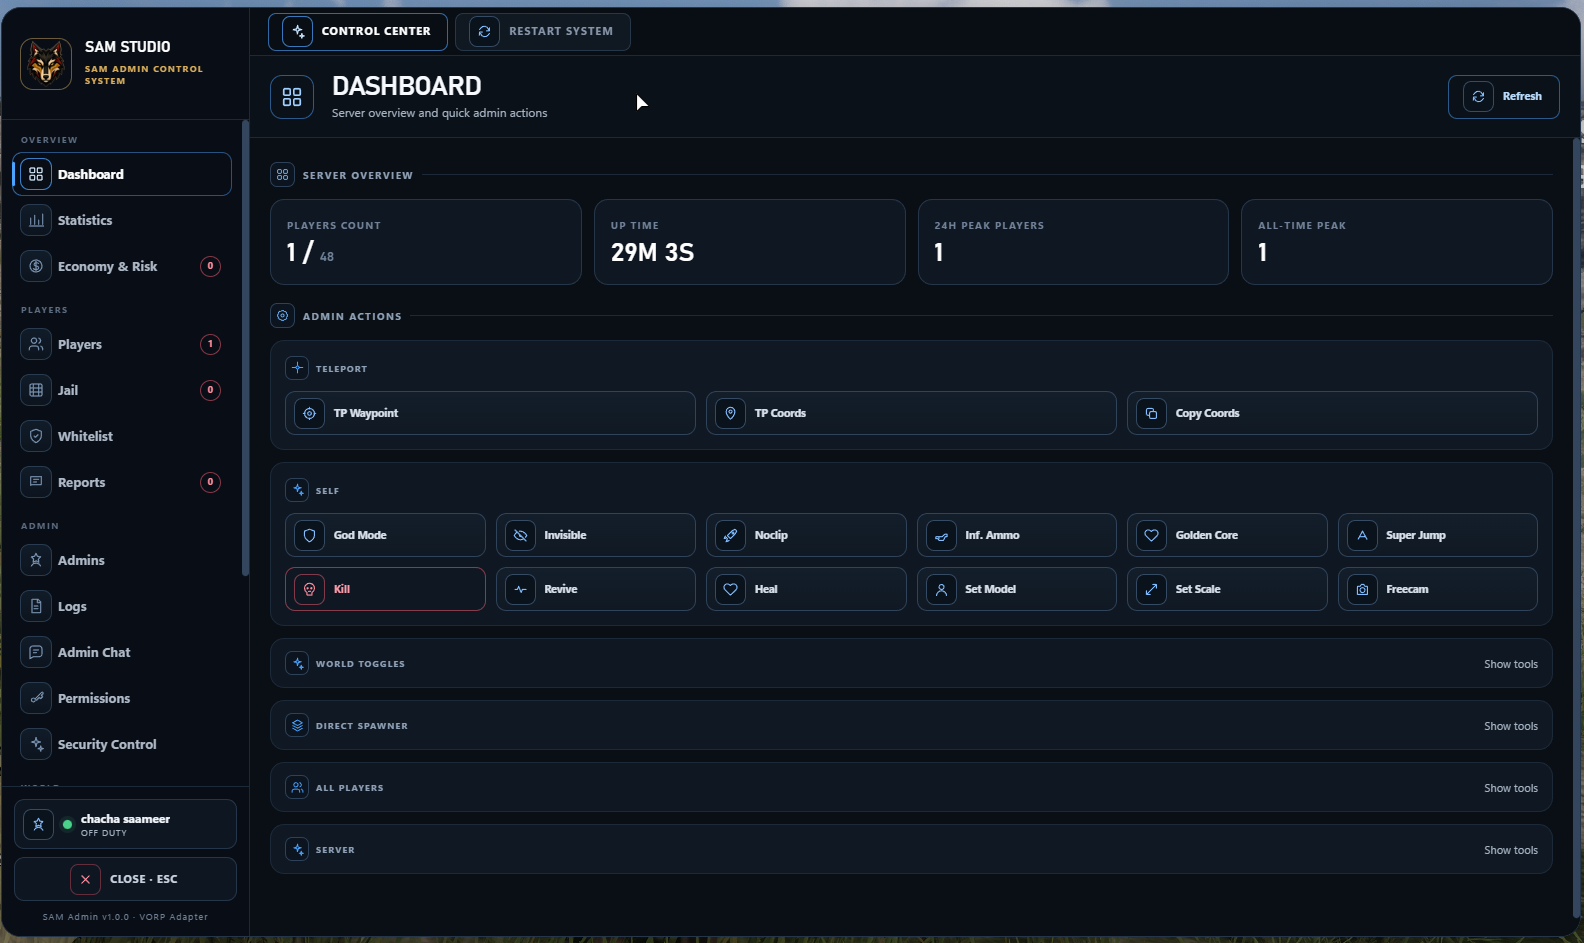Click the Reports icon in sidebar
This screenshot has width=1584, height=943.
[36, 482]
